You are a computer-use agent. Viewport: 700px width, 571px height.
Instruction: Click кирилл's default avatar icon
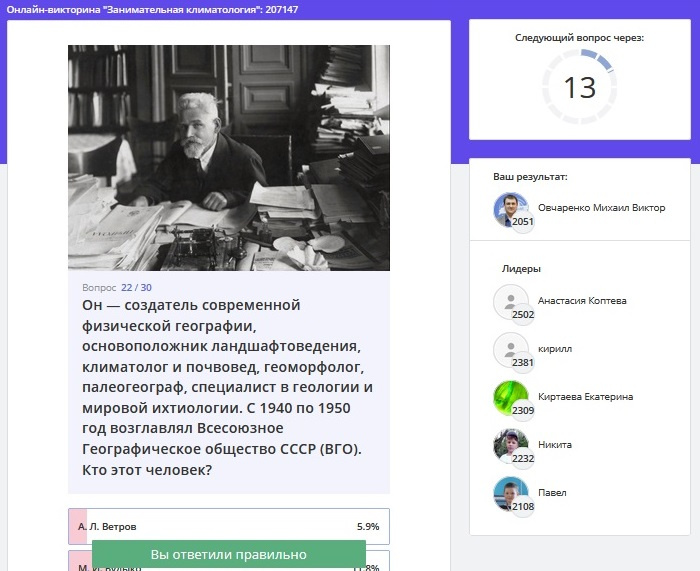(510, 349)
